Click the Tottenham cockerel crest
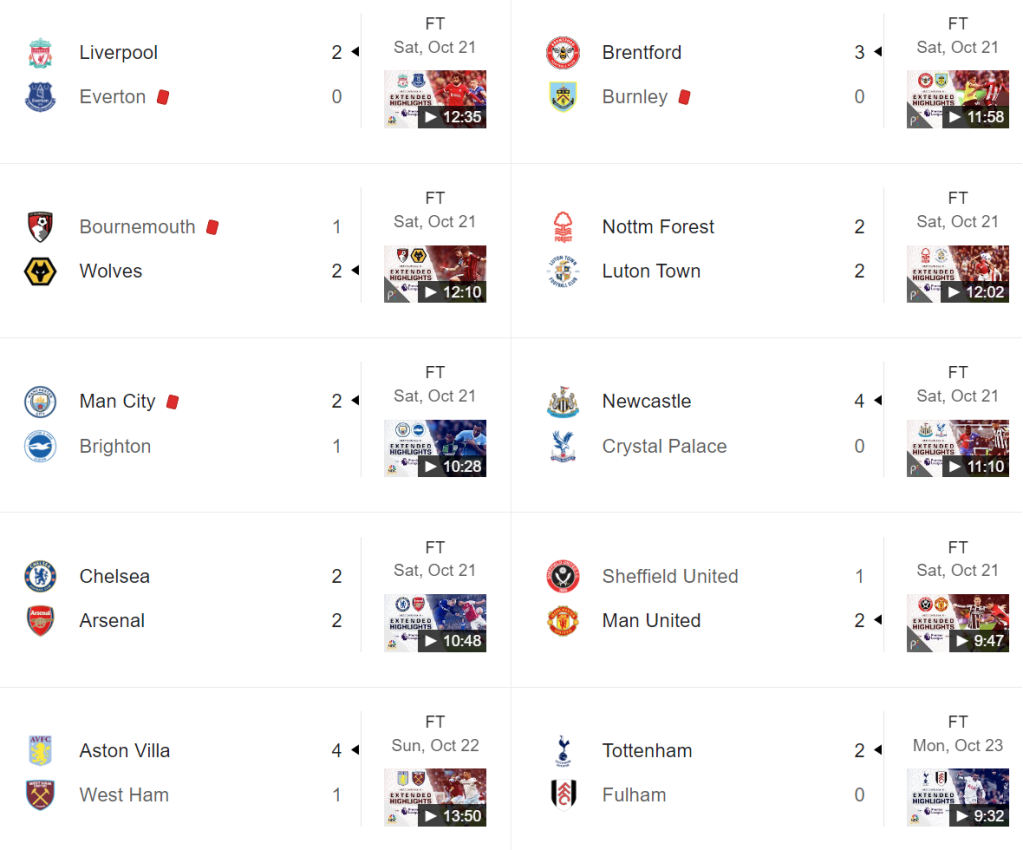This screenshot has height=850, width=1023. point(563,751)
